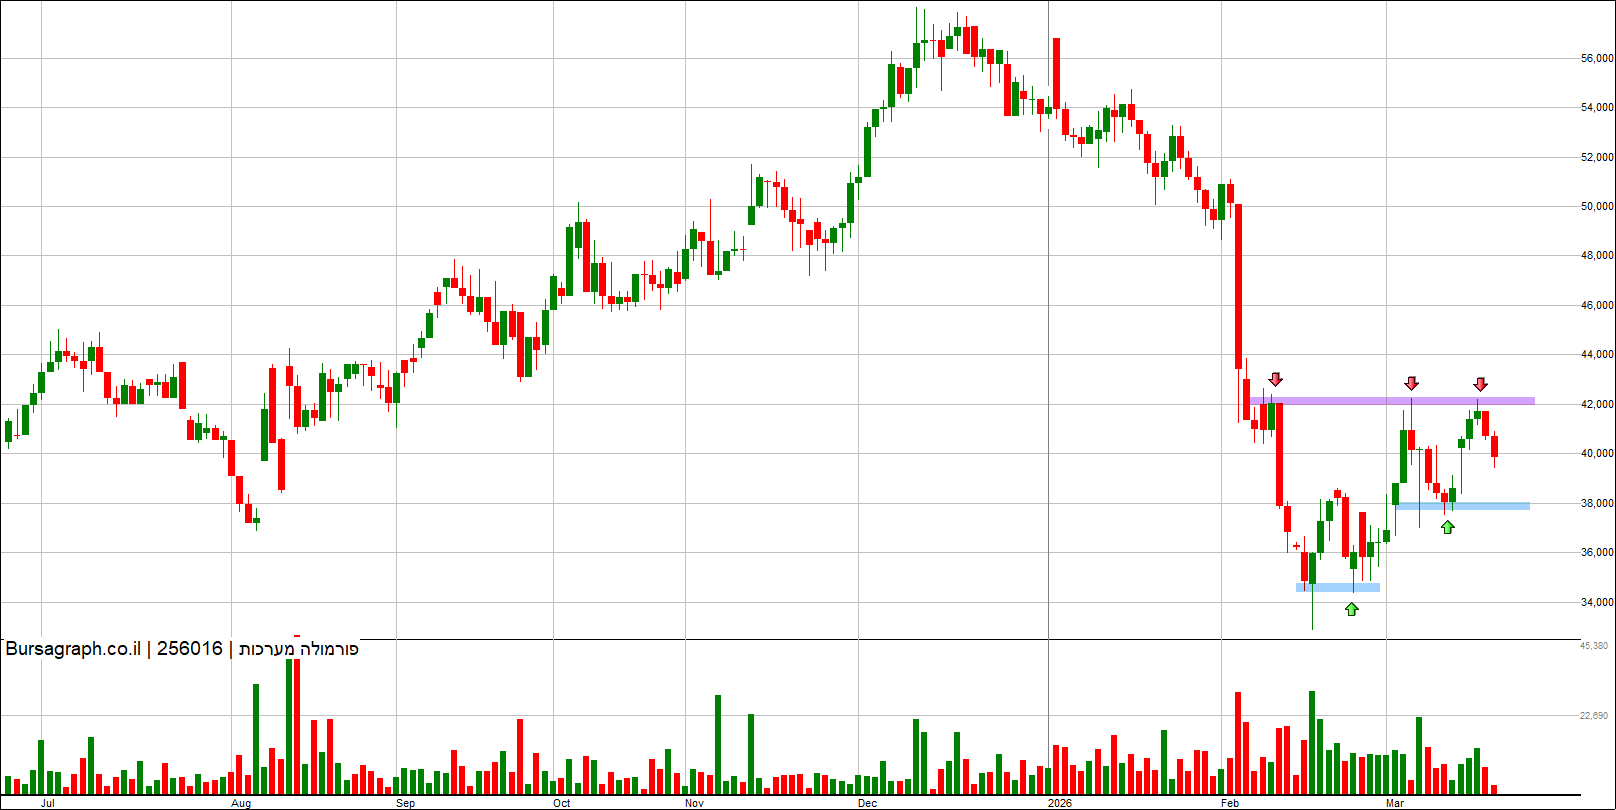Click the green buy arrow below 34,000 support
The image size is (1616, 810).
[1352, 608]
